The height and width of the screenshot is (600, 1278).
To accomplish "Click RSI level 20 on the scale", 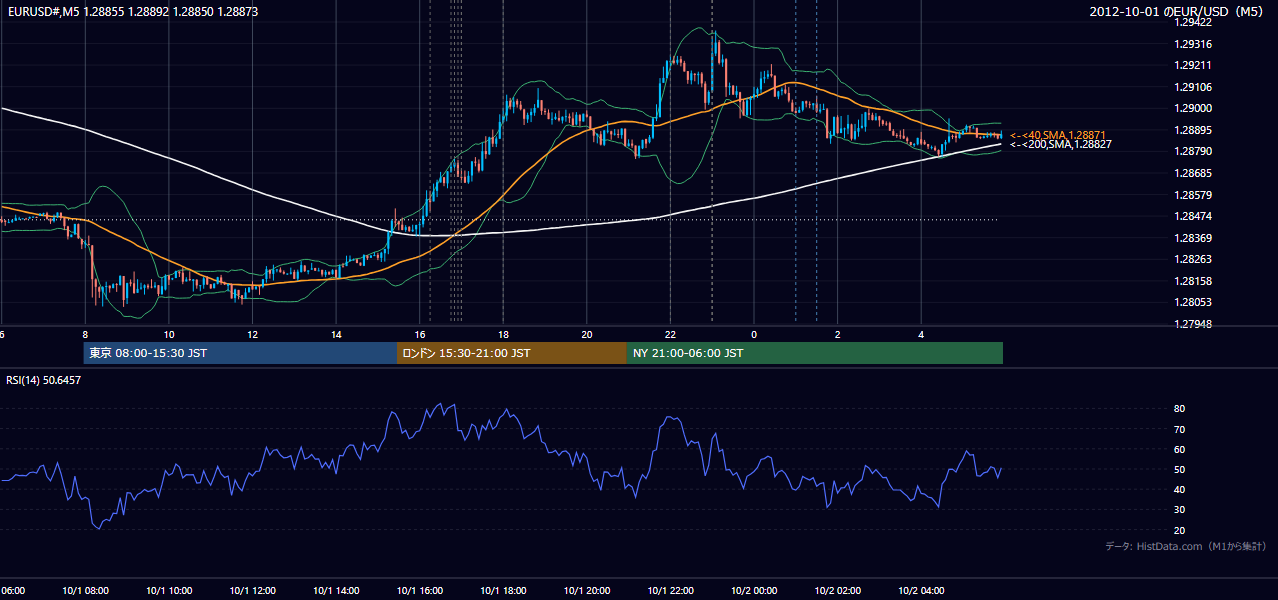I will coord(1180,530).
